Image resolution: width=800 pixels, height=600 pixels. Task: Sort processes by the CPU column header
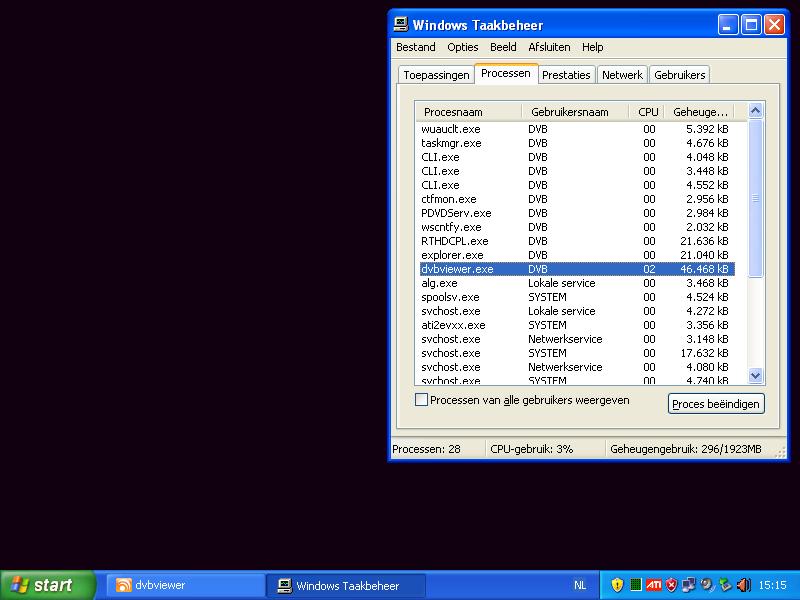click(x=648, y=112)
